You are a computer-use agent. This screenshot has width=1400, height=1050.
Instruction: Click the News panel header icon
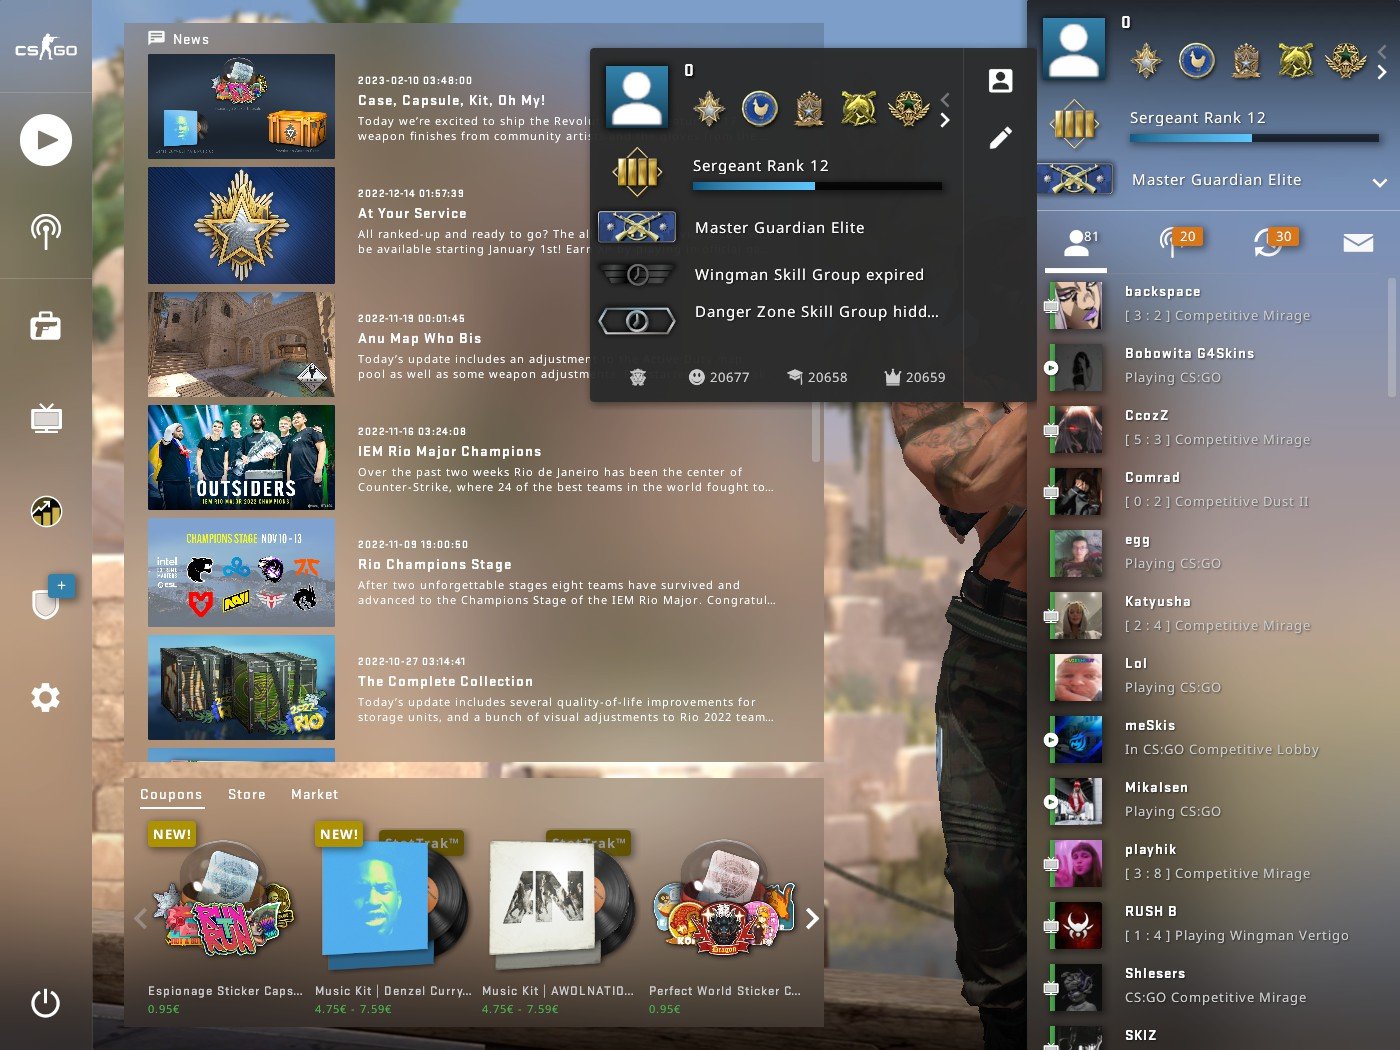(x=156, y=38)
